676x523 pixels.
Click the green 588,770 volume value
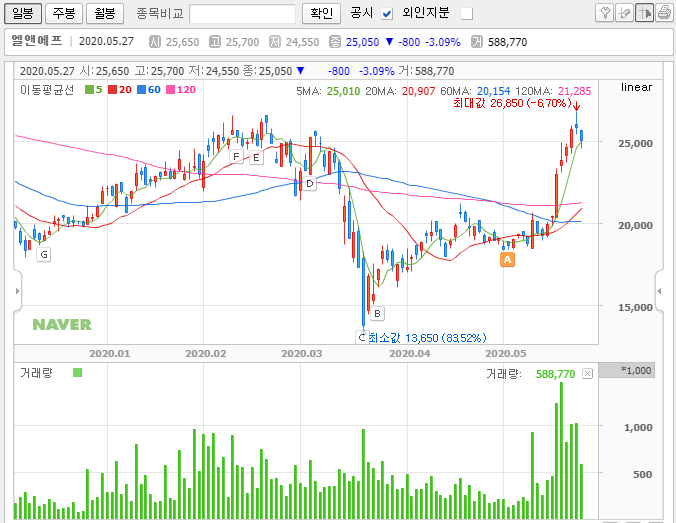click(555, 374)
